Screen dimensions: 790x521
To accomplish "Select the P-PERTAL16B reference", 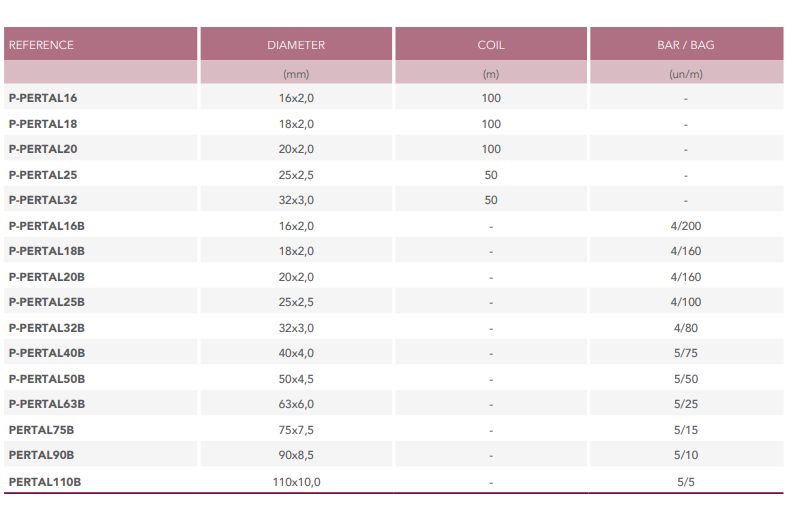I will (47, 226).
